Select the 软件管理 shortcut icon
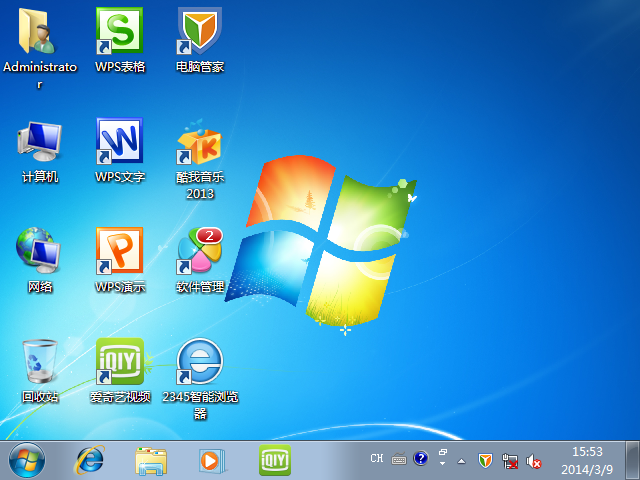The image size is (640, 480). pyautogui.click(x=200, y=253)
